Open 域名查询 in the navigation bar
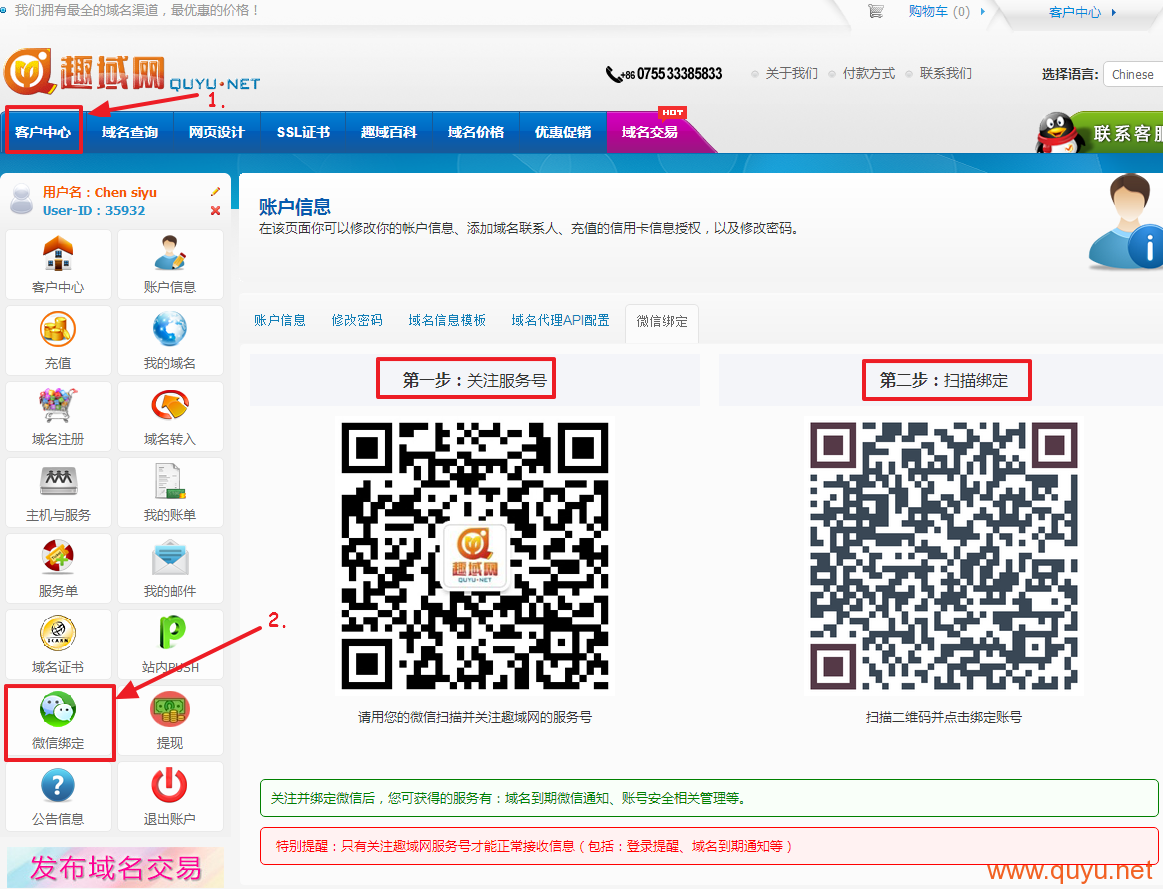 pos(130,132)
